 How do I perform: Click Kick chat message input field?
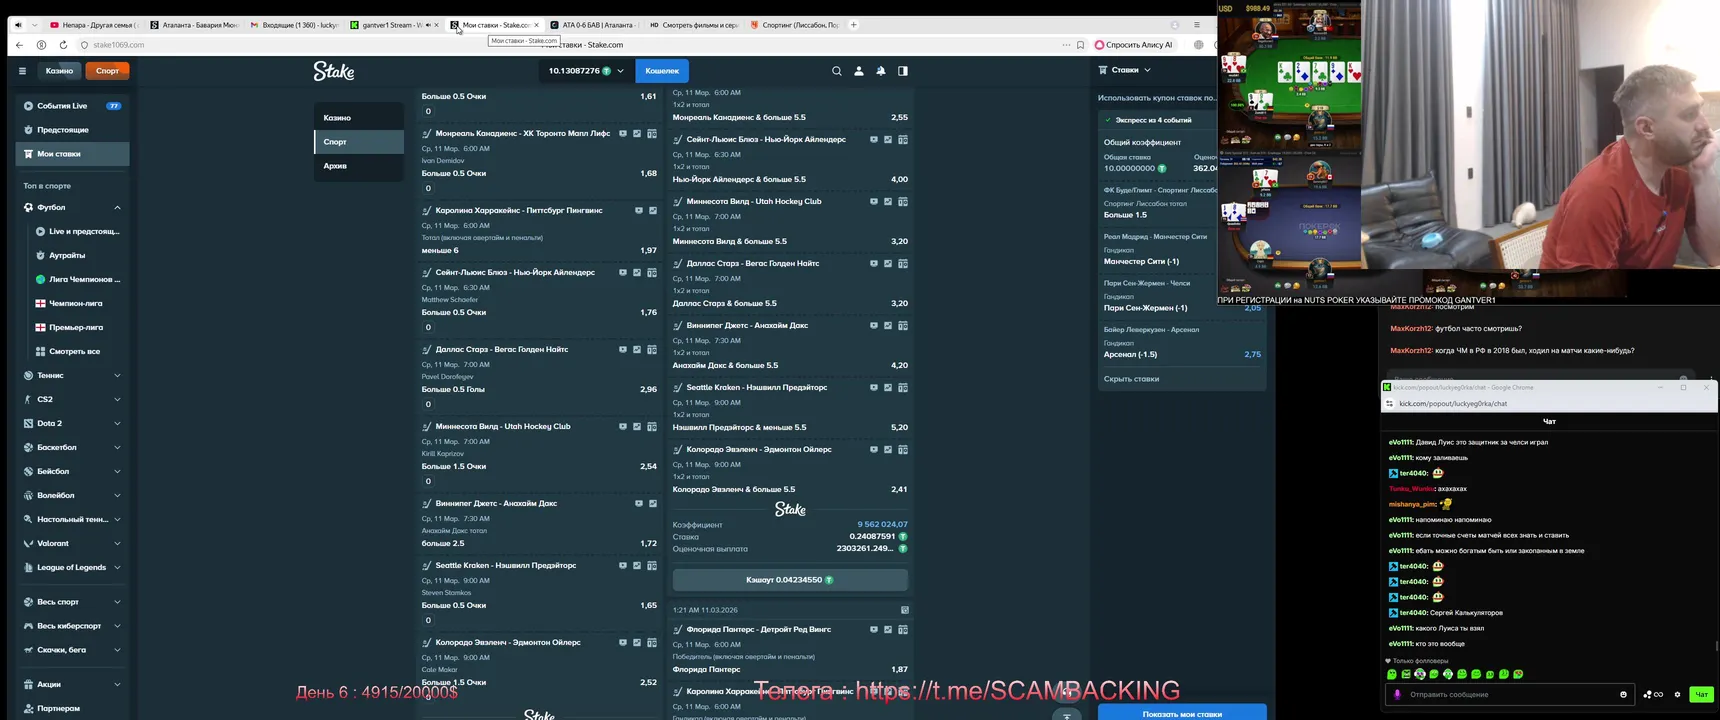(1509, 694)
